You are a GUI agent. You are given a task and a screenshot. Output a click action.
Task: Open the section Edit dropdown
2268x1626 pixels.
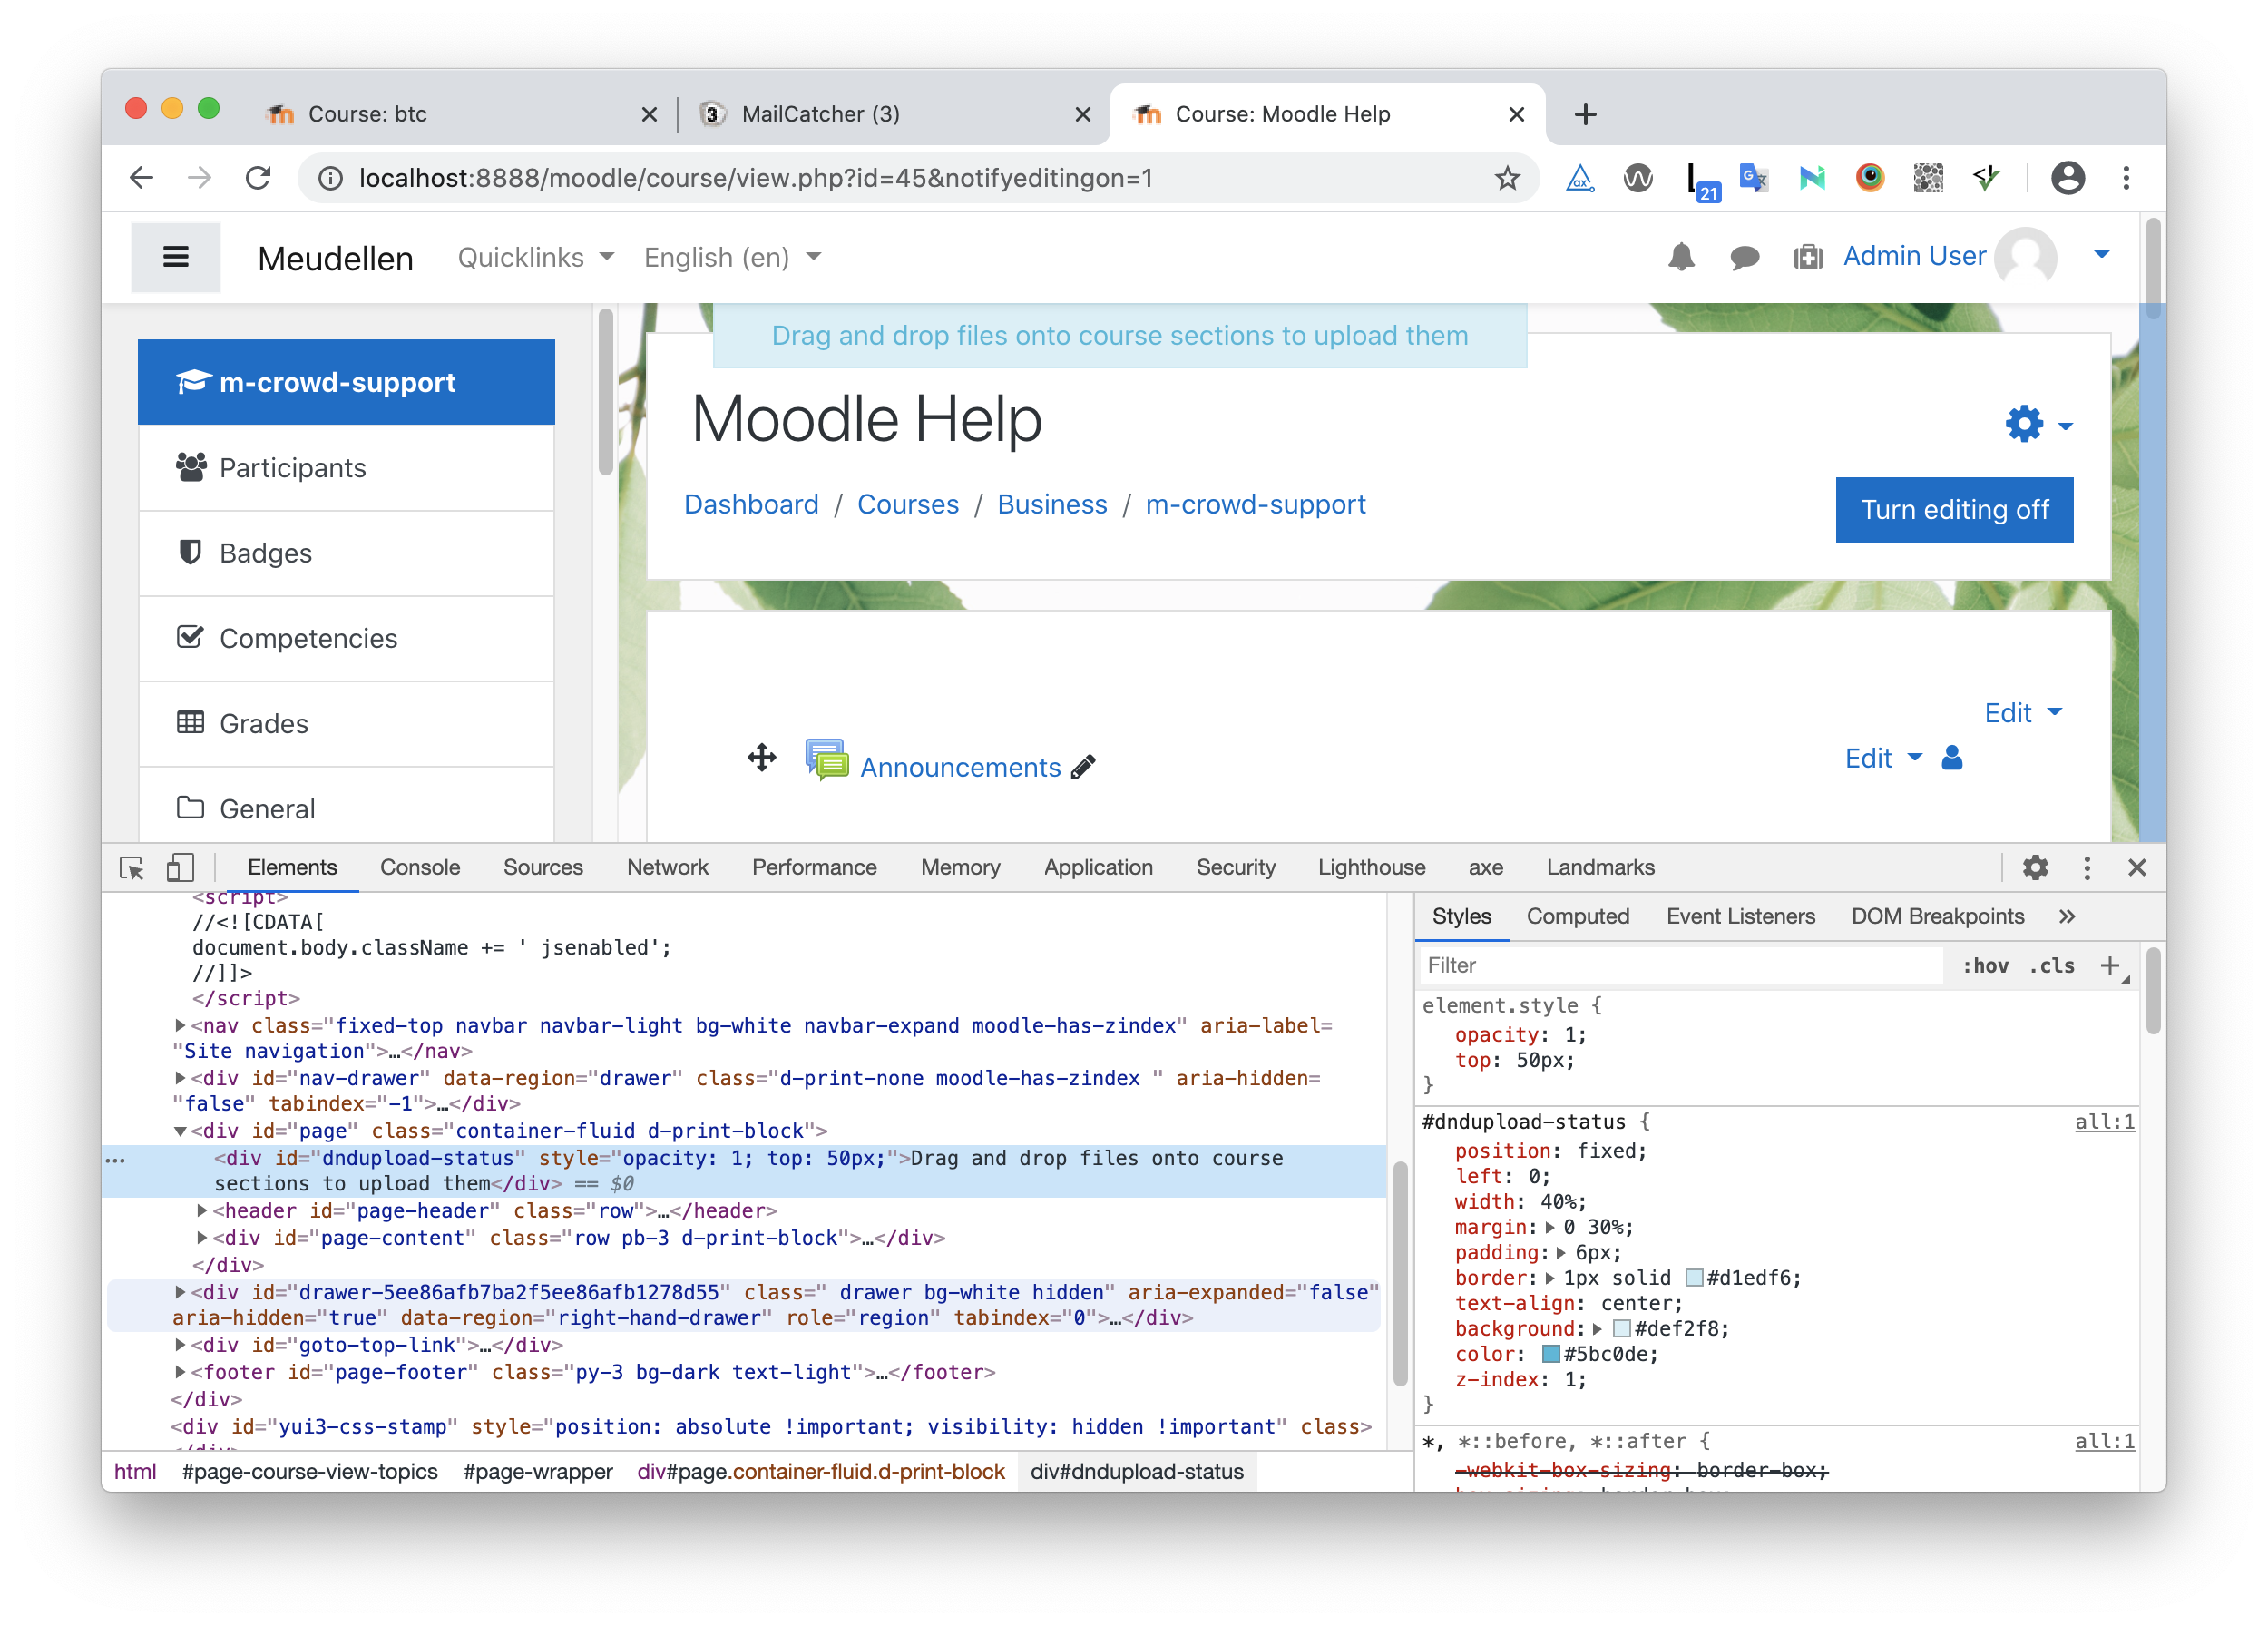click(x=2023, y=712)
